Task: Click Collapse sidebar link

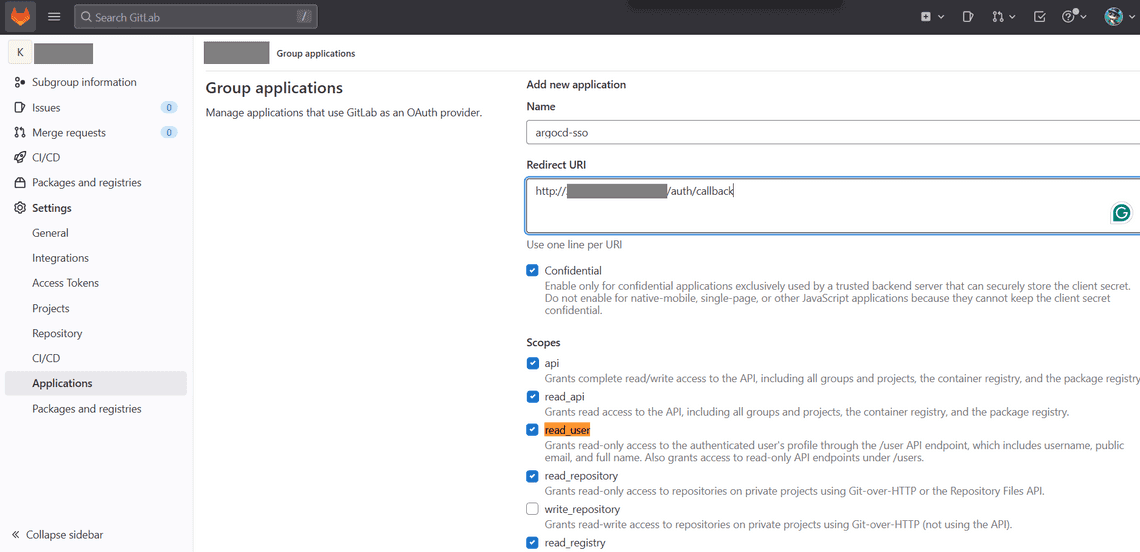Action: click(64, 535)
